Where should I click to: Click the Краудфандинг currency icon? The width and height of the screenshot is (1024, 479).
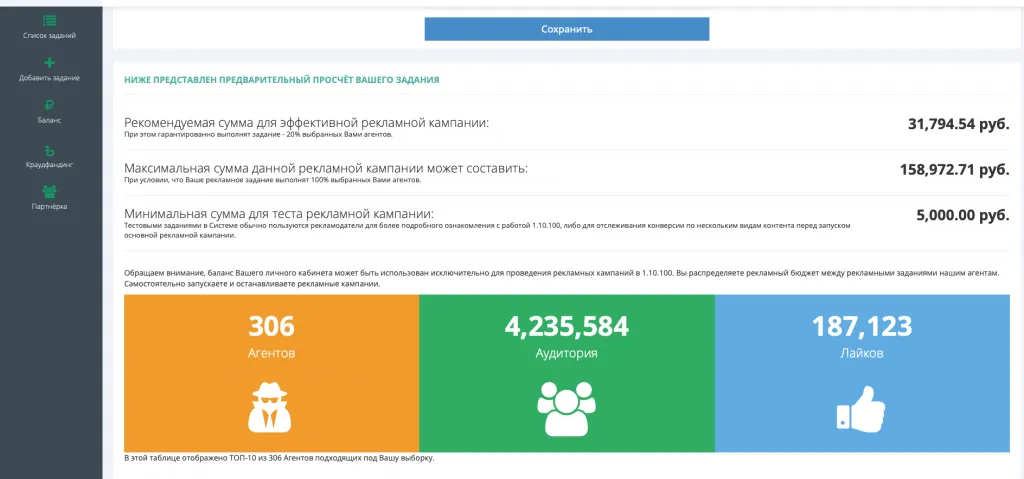pos(50,150)
